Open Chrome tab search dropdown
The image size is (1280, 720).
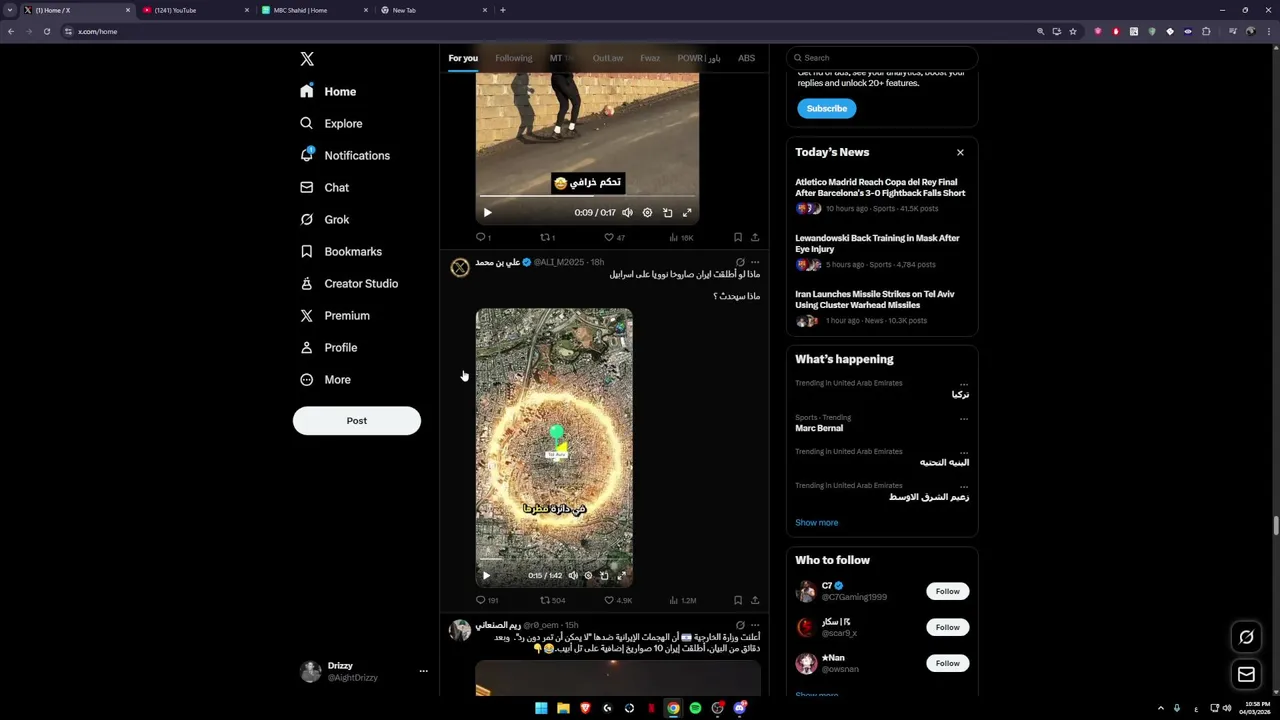(x=10, y=10)
